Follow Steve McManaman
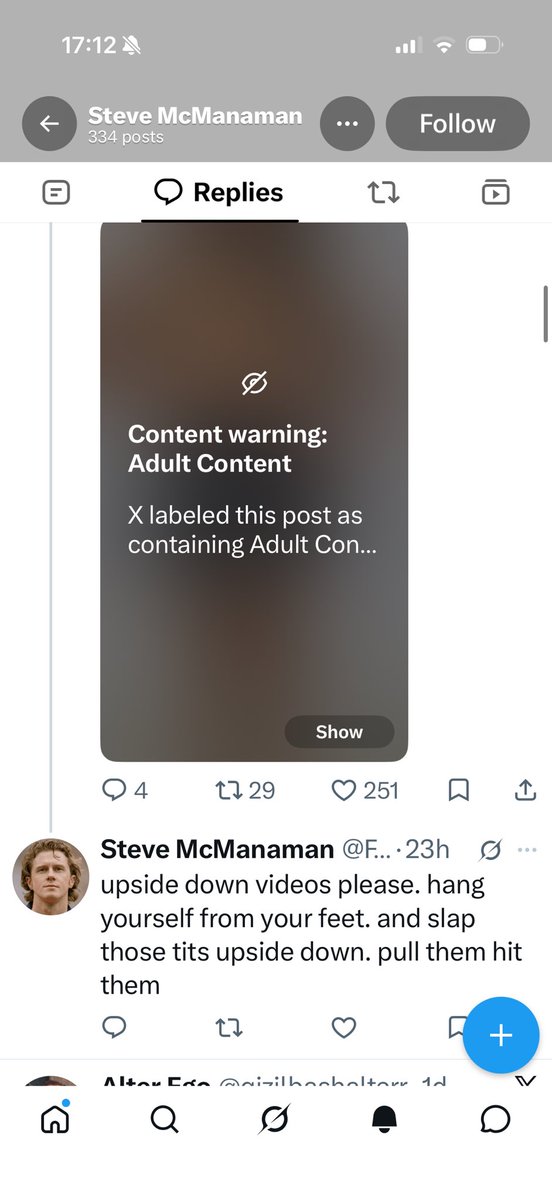The height and width of the screenshot is (1200, 552). click(457, 124)
